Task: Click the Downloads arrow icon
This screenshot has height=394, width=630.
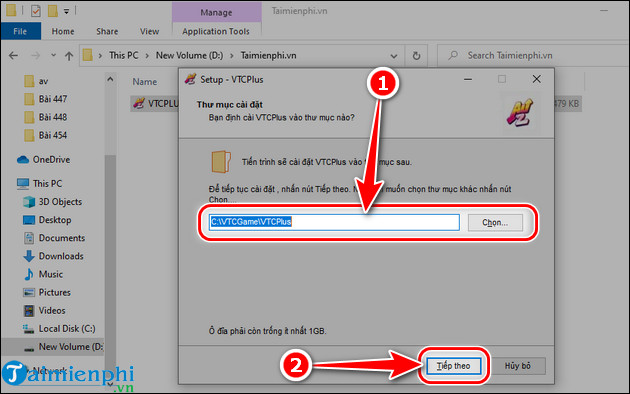Action: click(x=29, y=256)
